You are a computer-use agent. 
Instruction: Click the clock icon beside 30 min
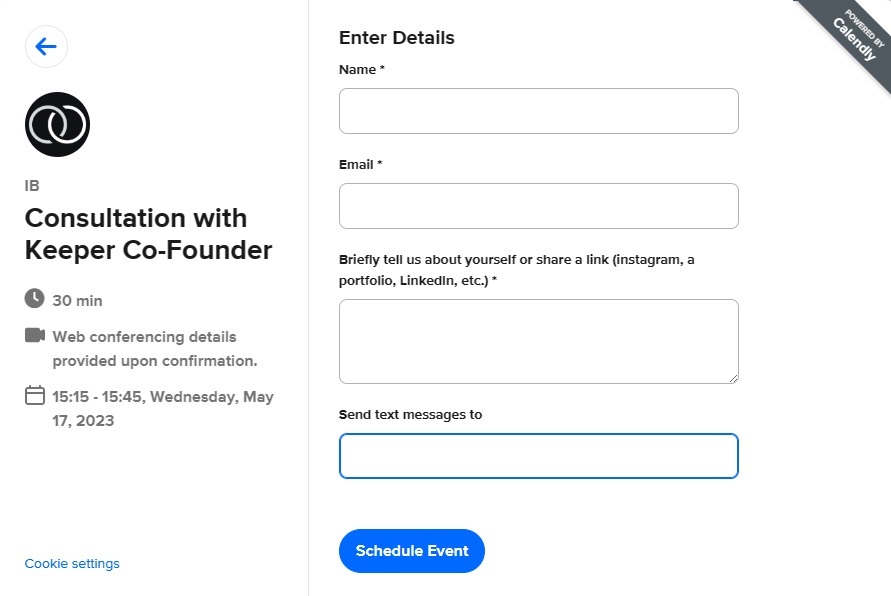pyautogui.click(x=35, y=298)
